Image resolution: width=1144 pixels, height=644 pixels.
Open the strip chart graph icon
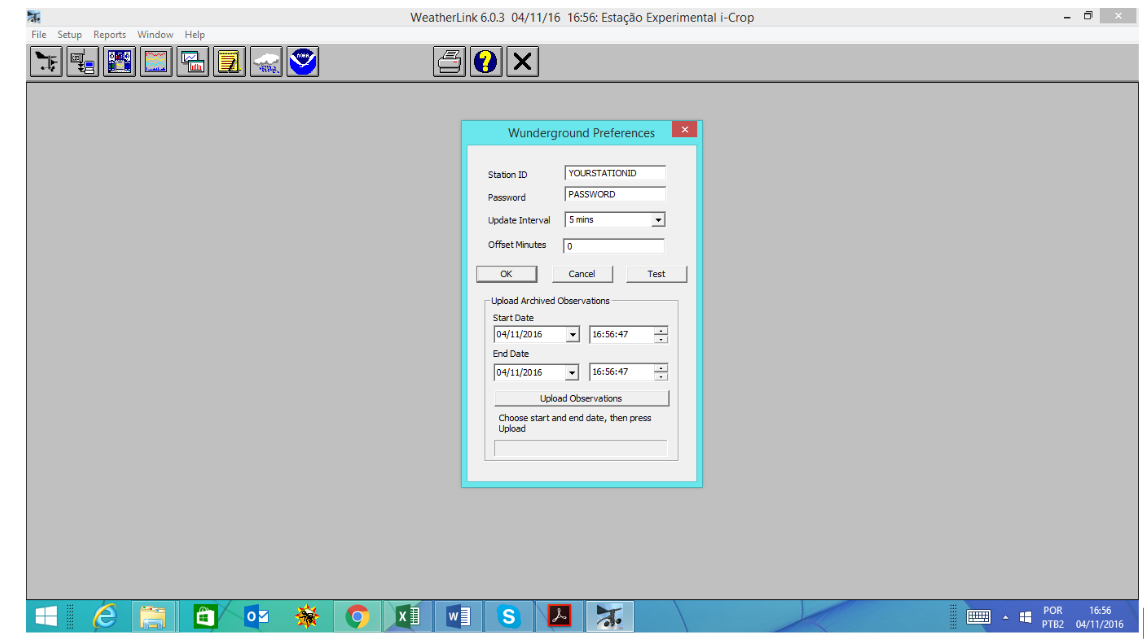coord(156,62)
